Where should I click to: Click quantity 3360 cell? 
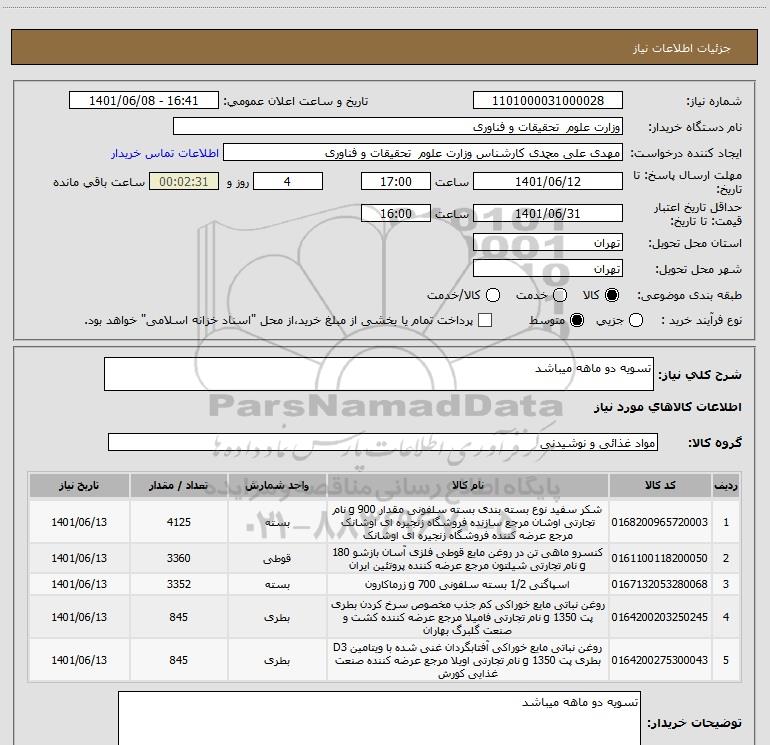coord(179,558)
